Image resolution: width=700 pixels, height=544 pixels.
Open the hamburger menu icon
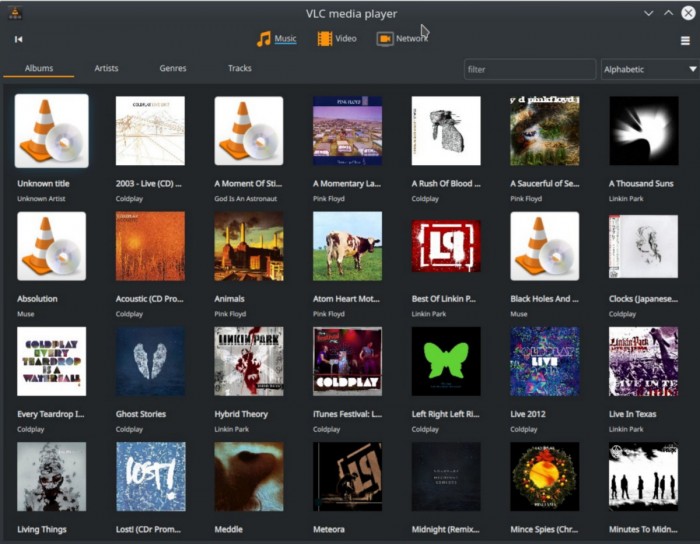point(685,41)
